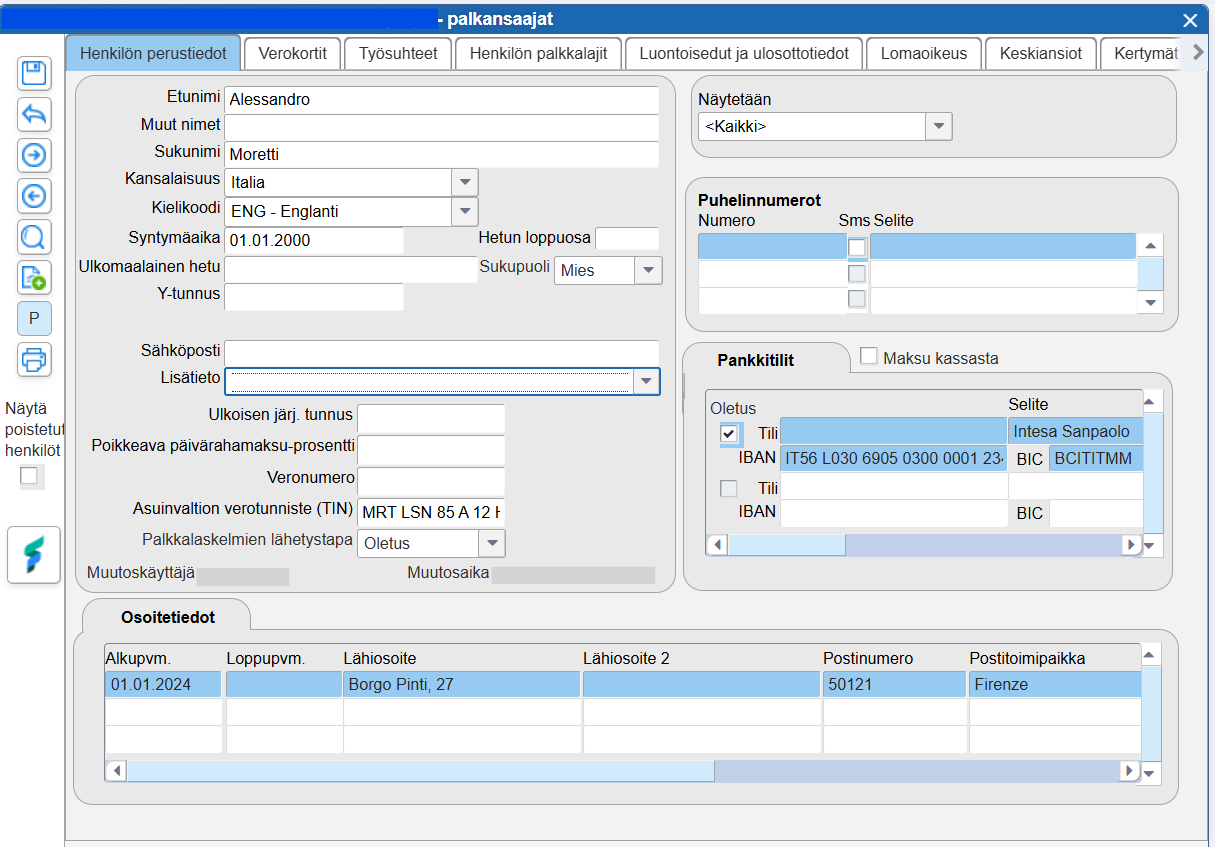The height and width of the screenshot is (847, 1215).
Task: Click the save diskette icon
Action: pos(35,73)
